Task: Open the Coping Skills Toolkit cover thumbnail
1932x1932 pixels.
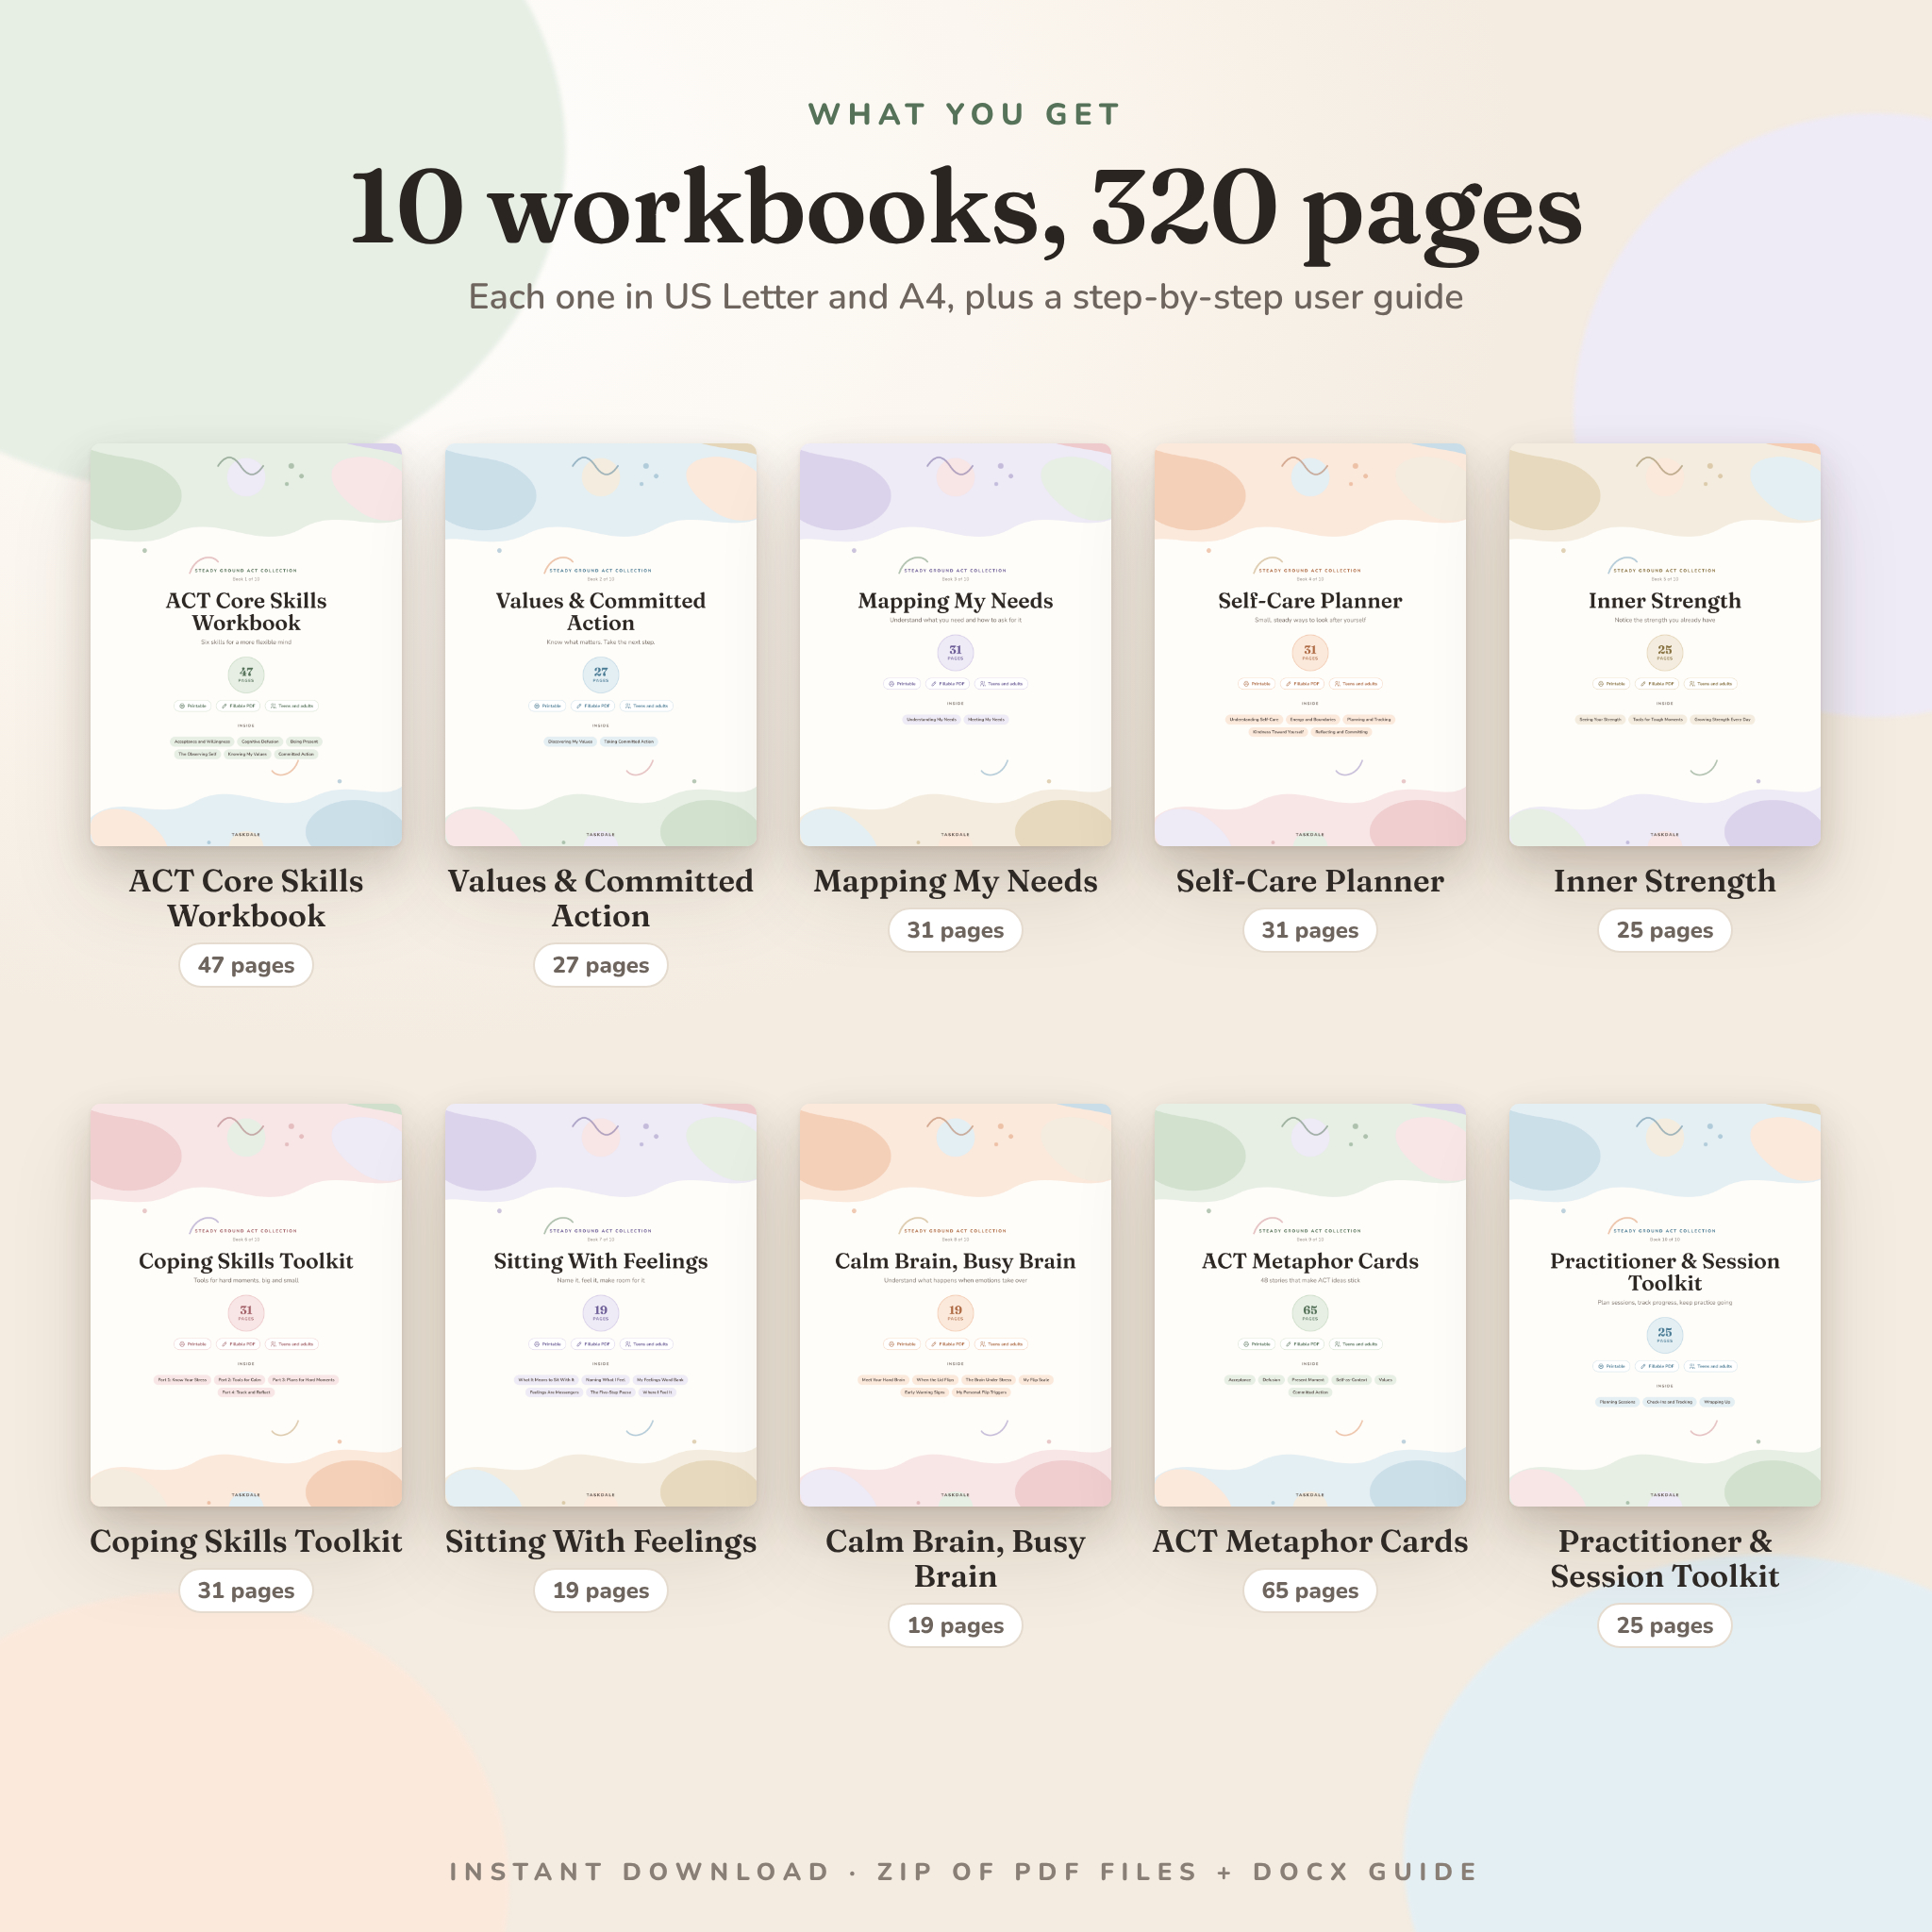Action: [246, 1305]
